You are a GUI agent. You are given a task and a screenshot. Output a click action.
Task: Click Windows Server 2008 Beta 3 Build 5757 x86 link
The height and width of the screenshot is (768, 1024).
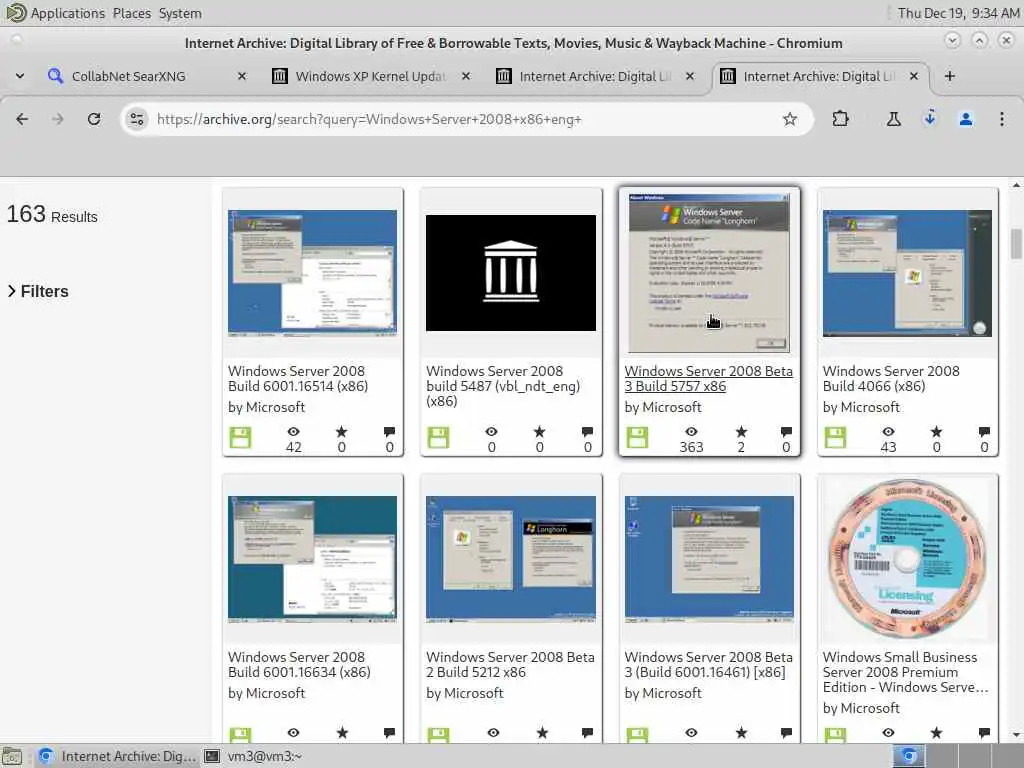709,379
